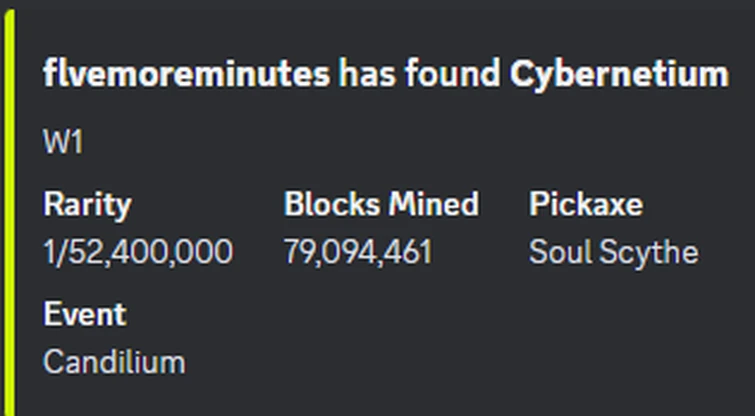Image resolution: width=755 pixels, height=416 pixels.
Task: Select the 1/52,400,000 rarity value
Action: pyautogui.click(x=138, y=252)
